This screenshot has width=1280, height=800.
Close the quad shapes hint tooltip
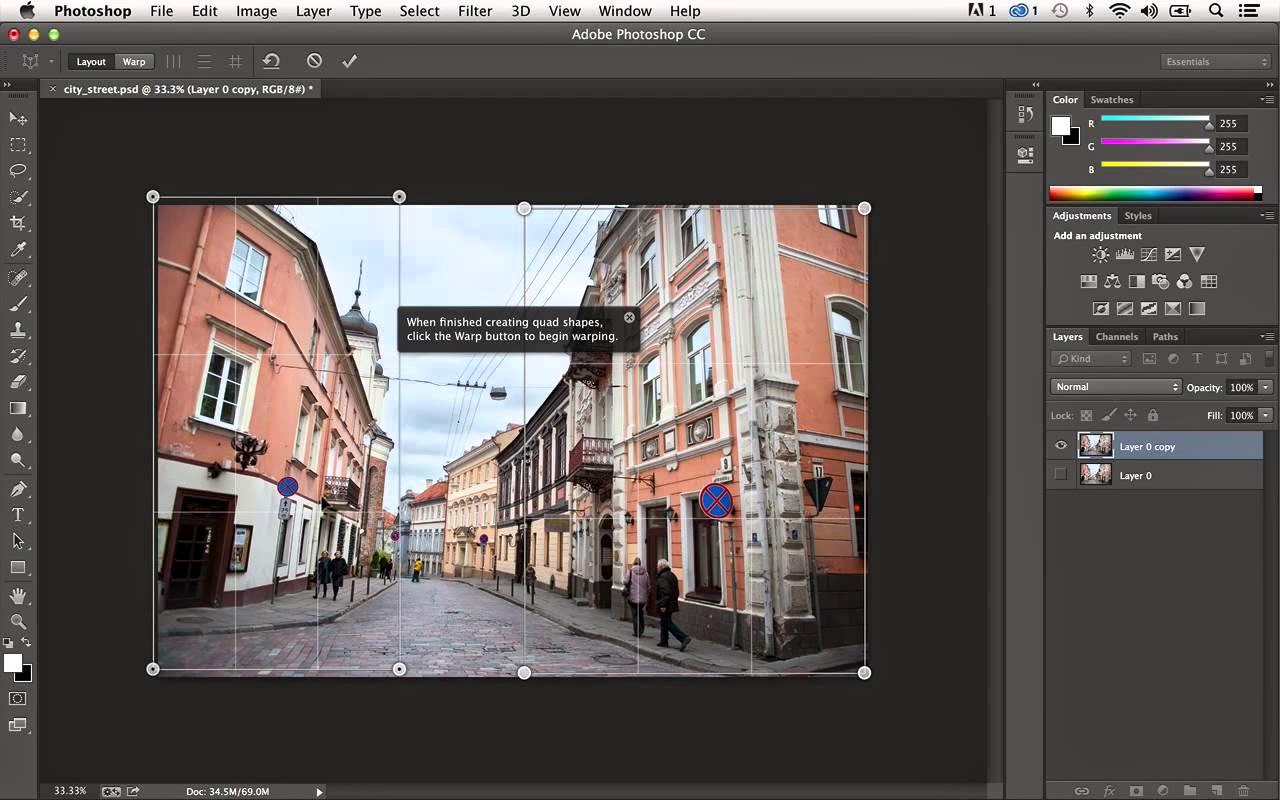(x=629, y=318)
